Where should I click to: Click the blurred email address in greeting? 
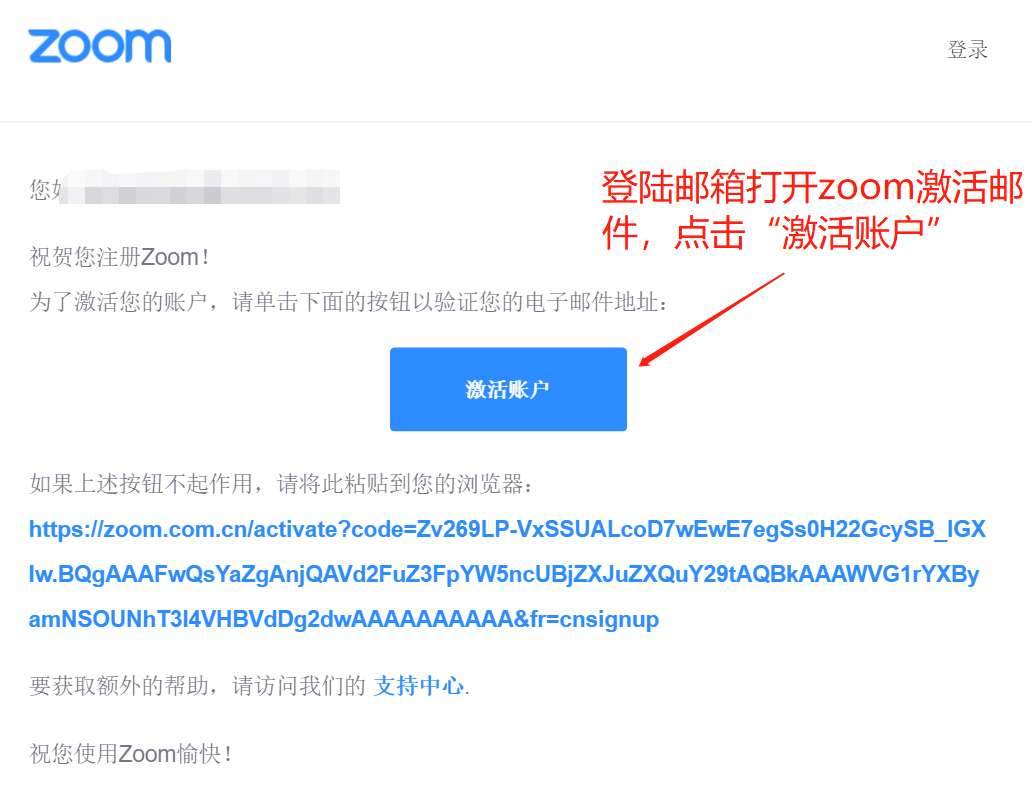(x=201, y=187)
